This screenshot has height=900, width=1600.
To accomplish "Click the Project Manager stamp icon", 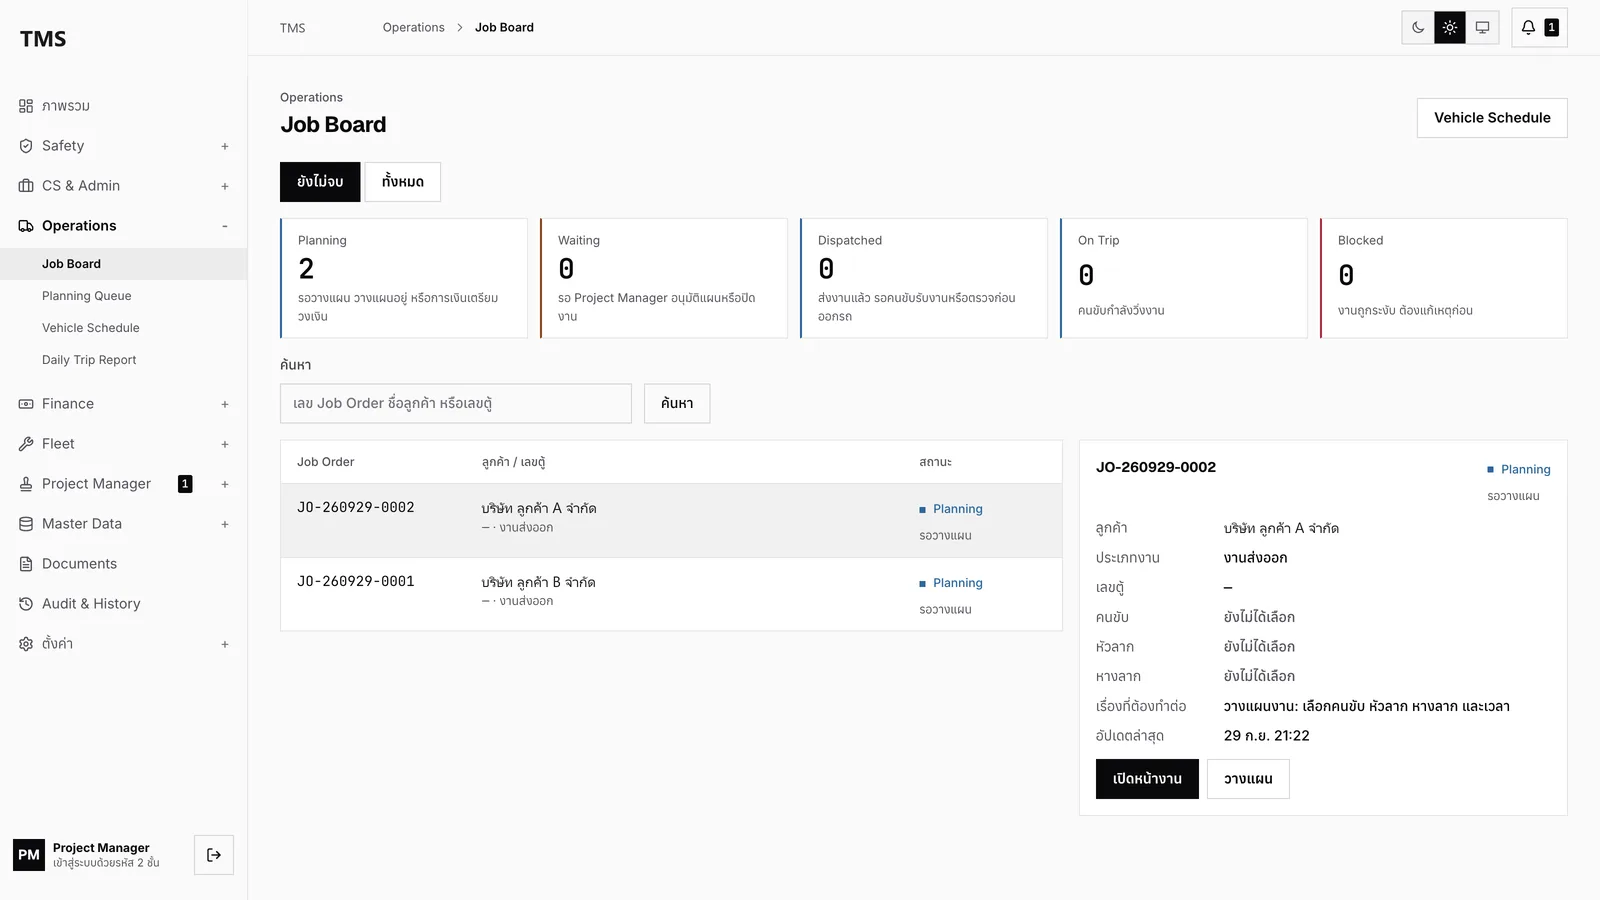I will click(26, 484).
